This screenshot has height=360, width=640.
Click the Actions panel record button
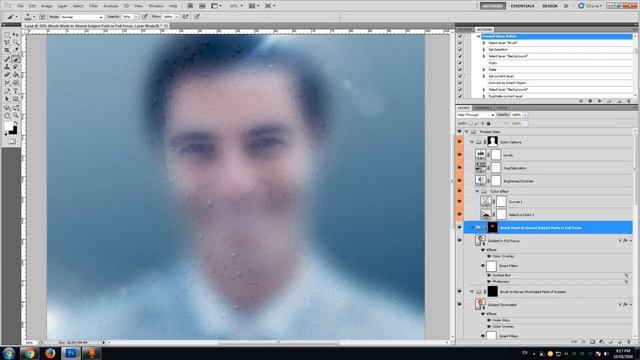click(590, 101)
